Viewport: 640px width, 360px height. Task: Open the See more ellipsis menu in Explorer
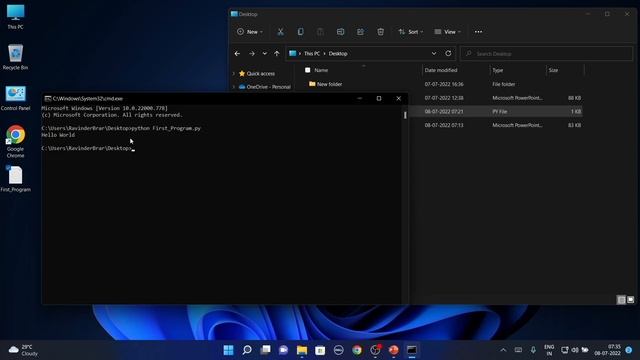pos(478,32)
